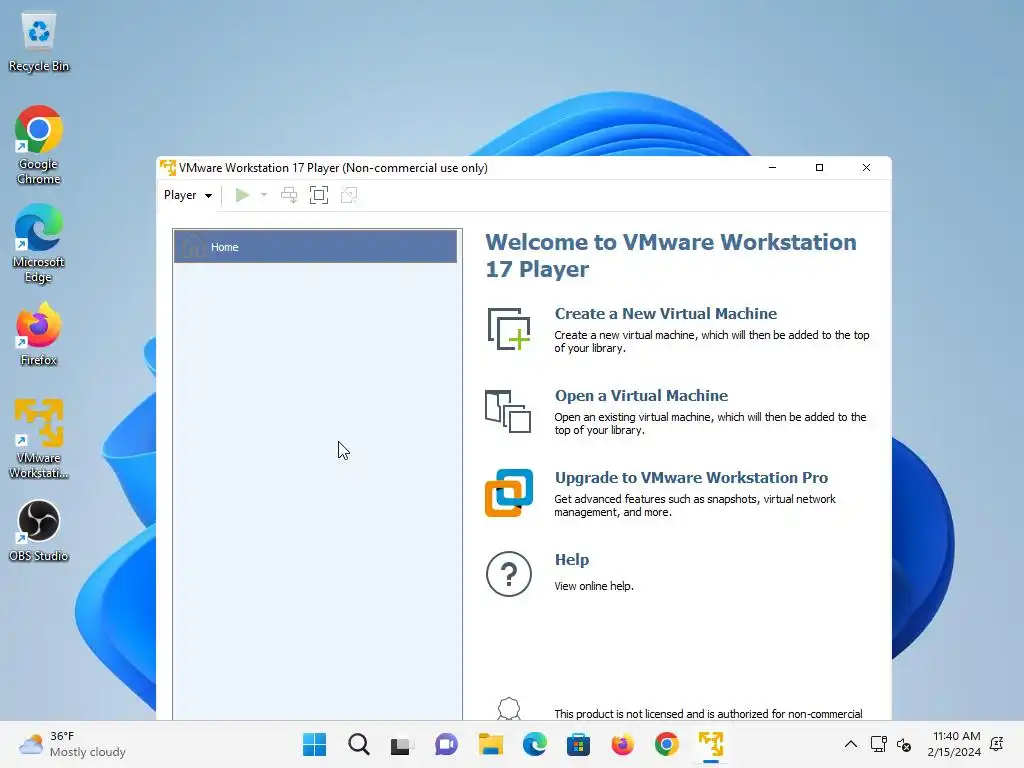1024x768 pixels.
Task: Click the muted volume tray icon
Action: [x=904, y=744]
